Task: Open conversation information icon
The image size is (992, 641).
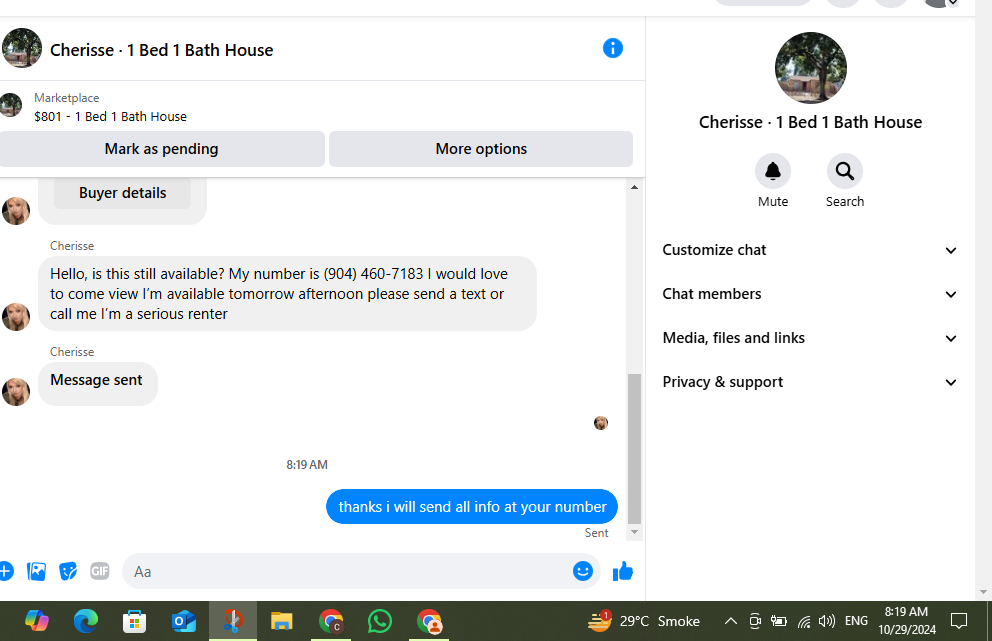Action: pyautogui.click(x=612, y=48)
